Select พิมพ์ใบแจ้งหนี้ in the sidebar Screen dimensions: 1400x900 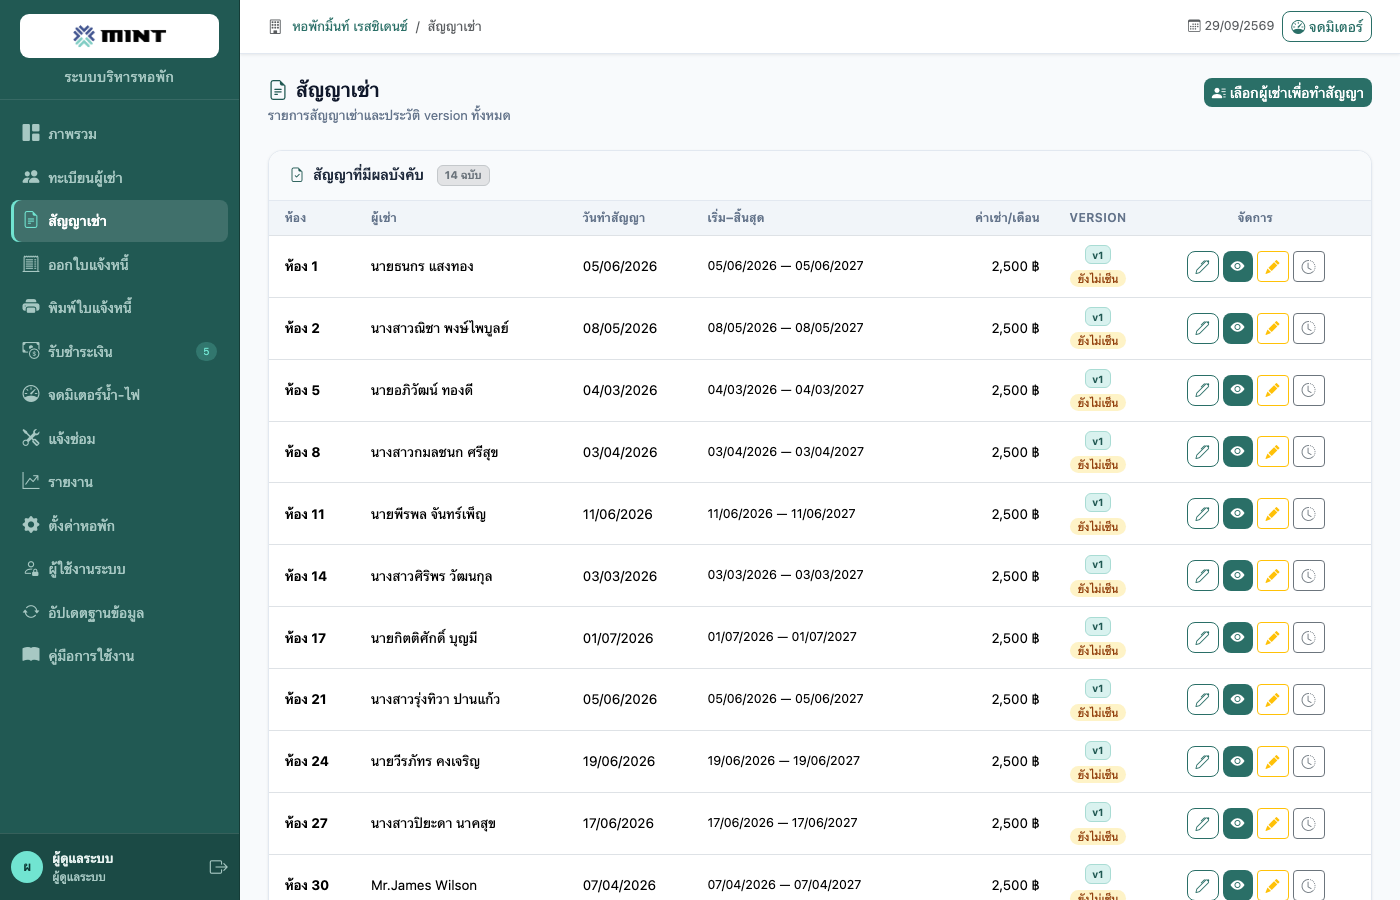tap(119, 308)
